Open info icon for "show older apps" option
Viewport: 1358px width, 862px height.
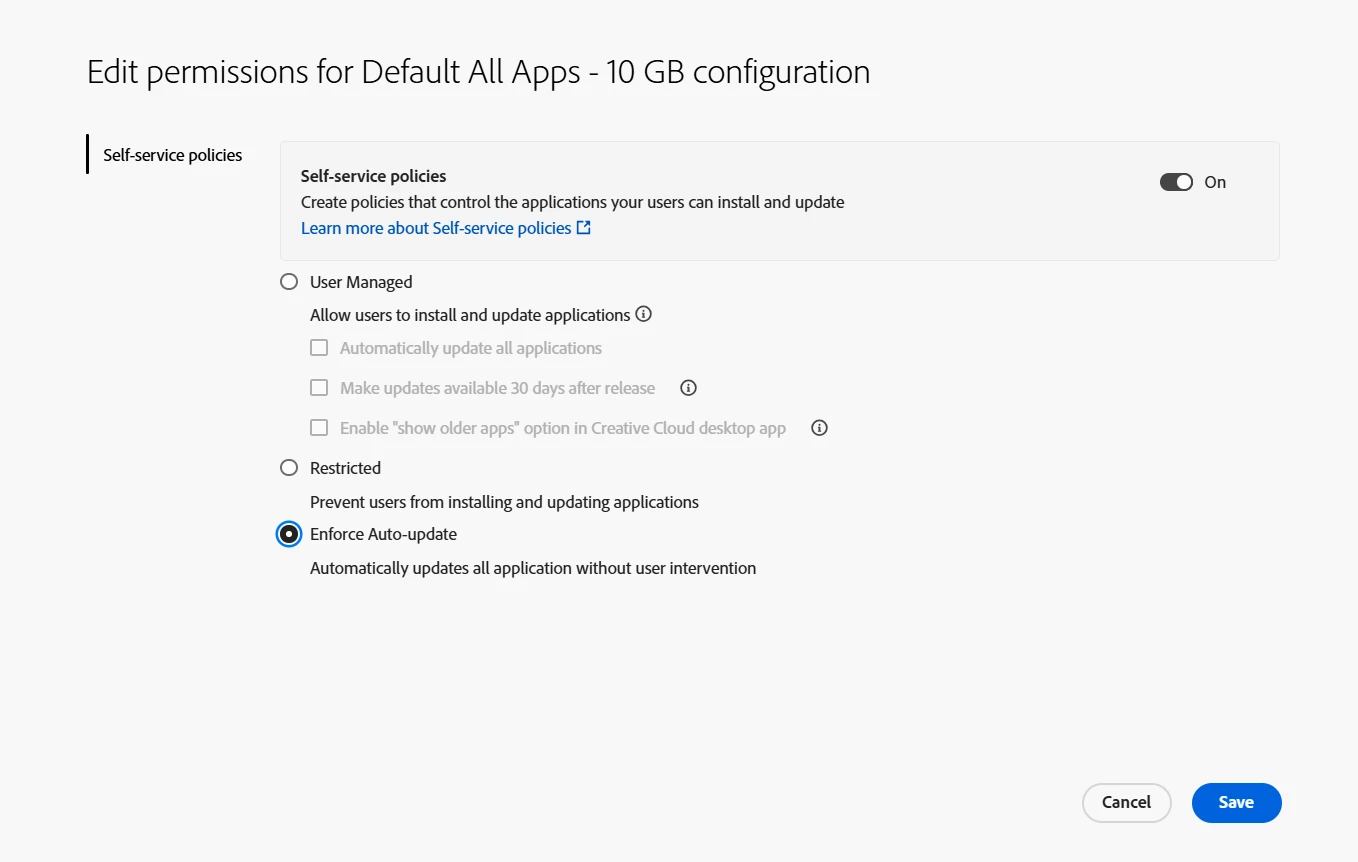[819, 428]
